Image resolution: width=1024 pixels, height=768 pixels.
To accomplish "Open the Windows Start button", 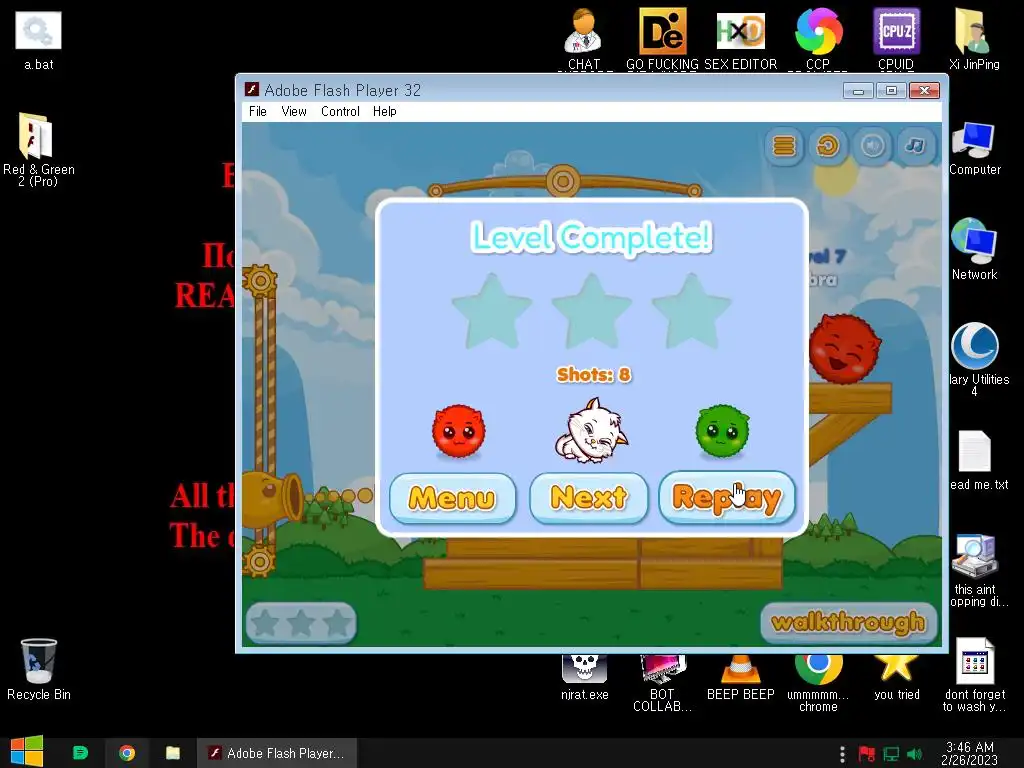I will point(27,752).
